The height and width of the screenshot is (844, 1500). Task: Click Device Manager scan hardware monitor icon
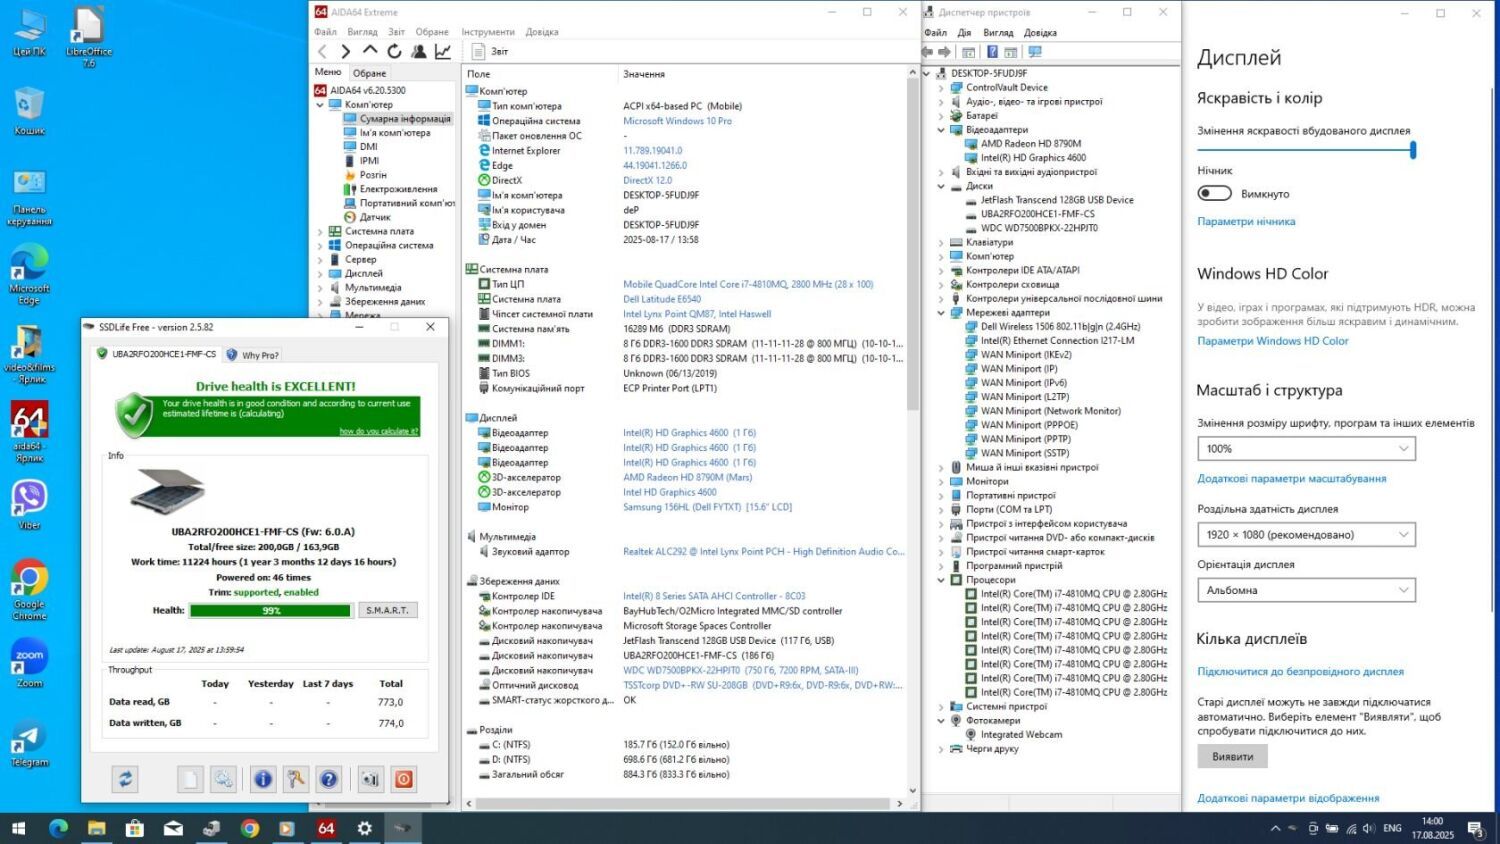click(x=1035, y=52)
